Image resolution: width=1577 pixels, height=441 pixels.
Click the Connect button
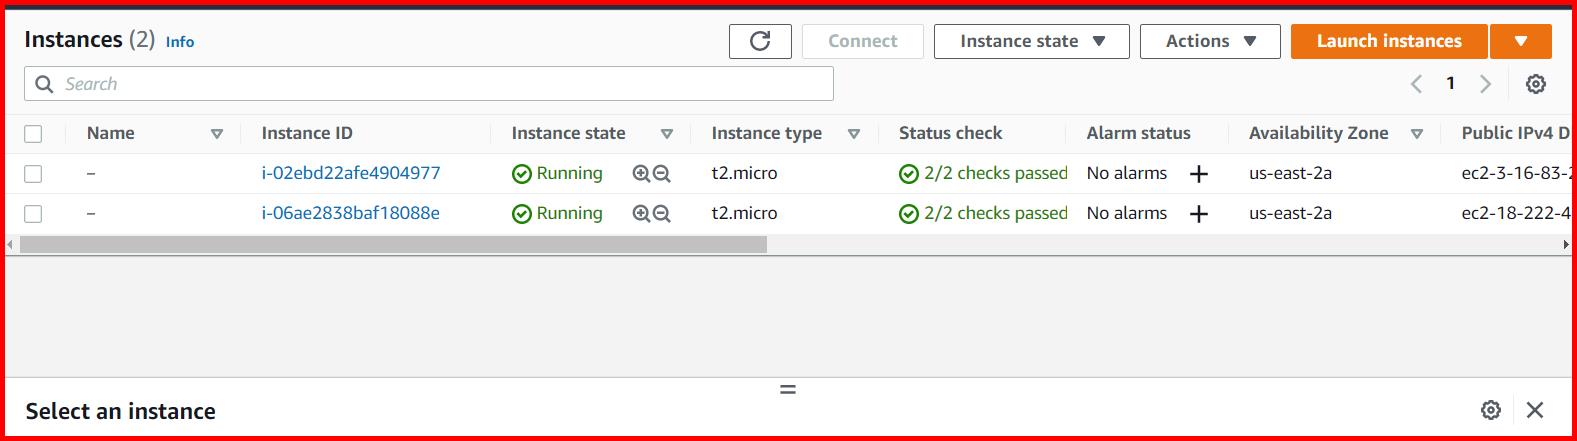pyautogui.click(x=863, y=41)
